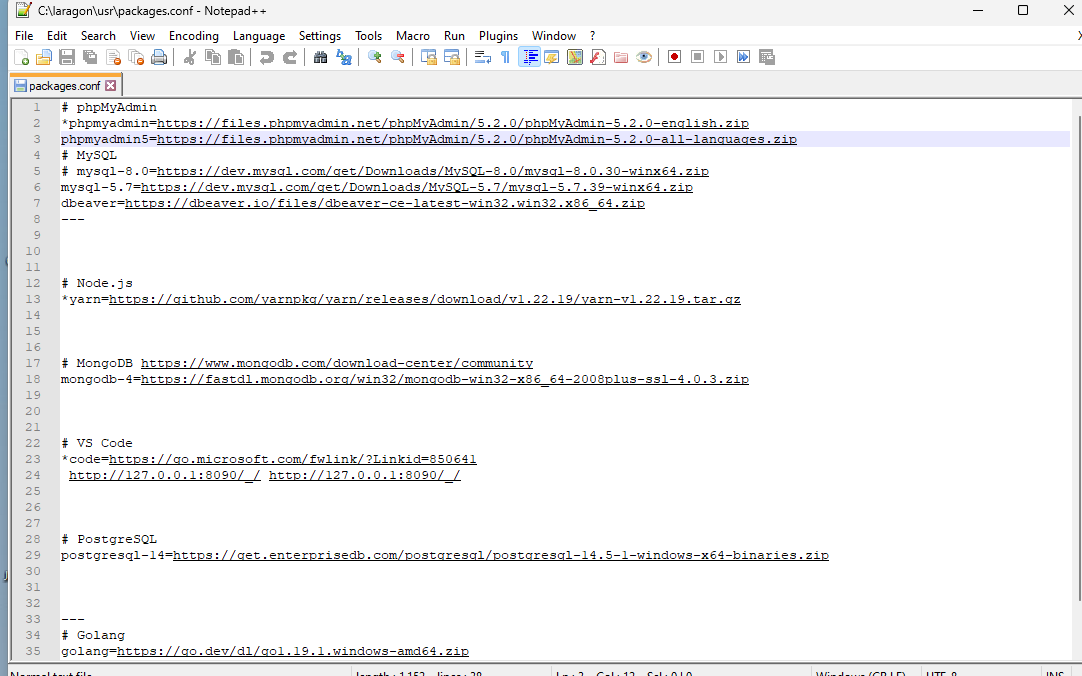Open the Language menu
This screenshot has height=676, width=1082.
(259, 36)
